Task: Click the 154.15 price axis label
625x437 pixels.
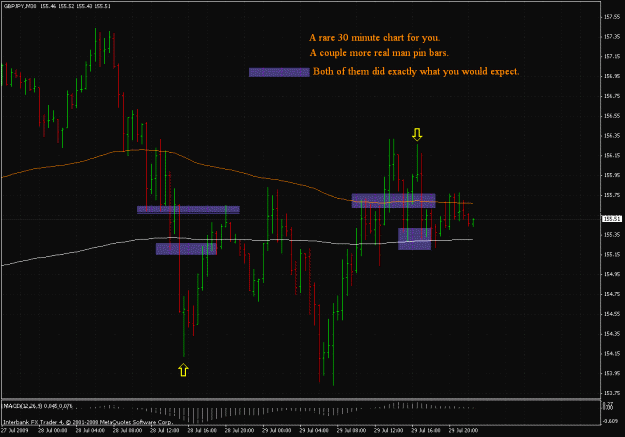Action: pyautogui.click(x=612, y=354)
